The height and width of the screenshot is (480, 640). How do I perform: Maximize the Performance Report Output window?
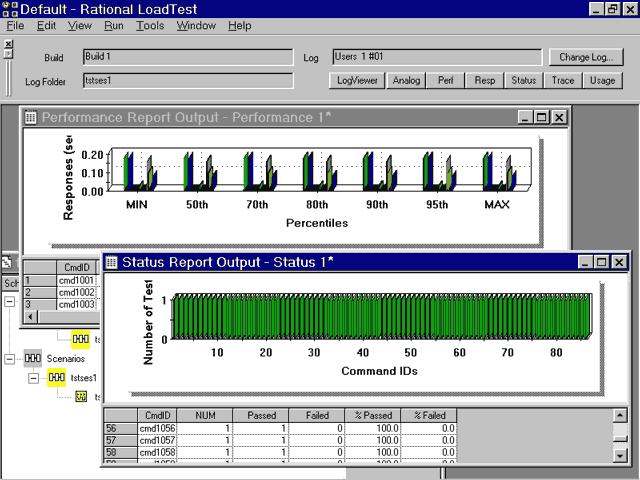tap(542, 118)
